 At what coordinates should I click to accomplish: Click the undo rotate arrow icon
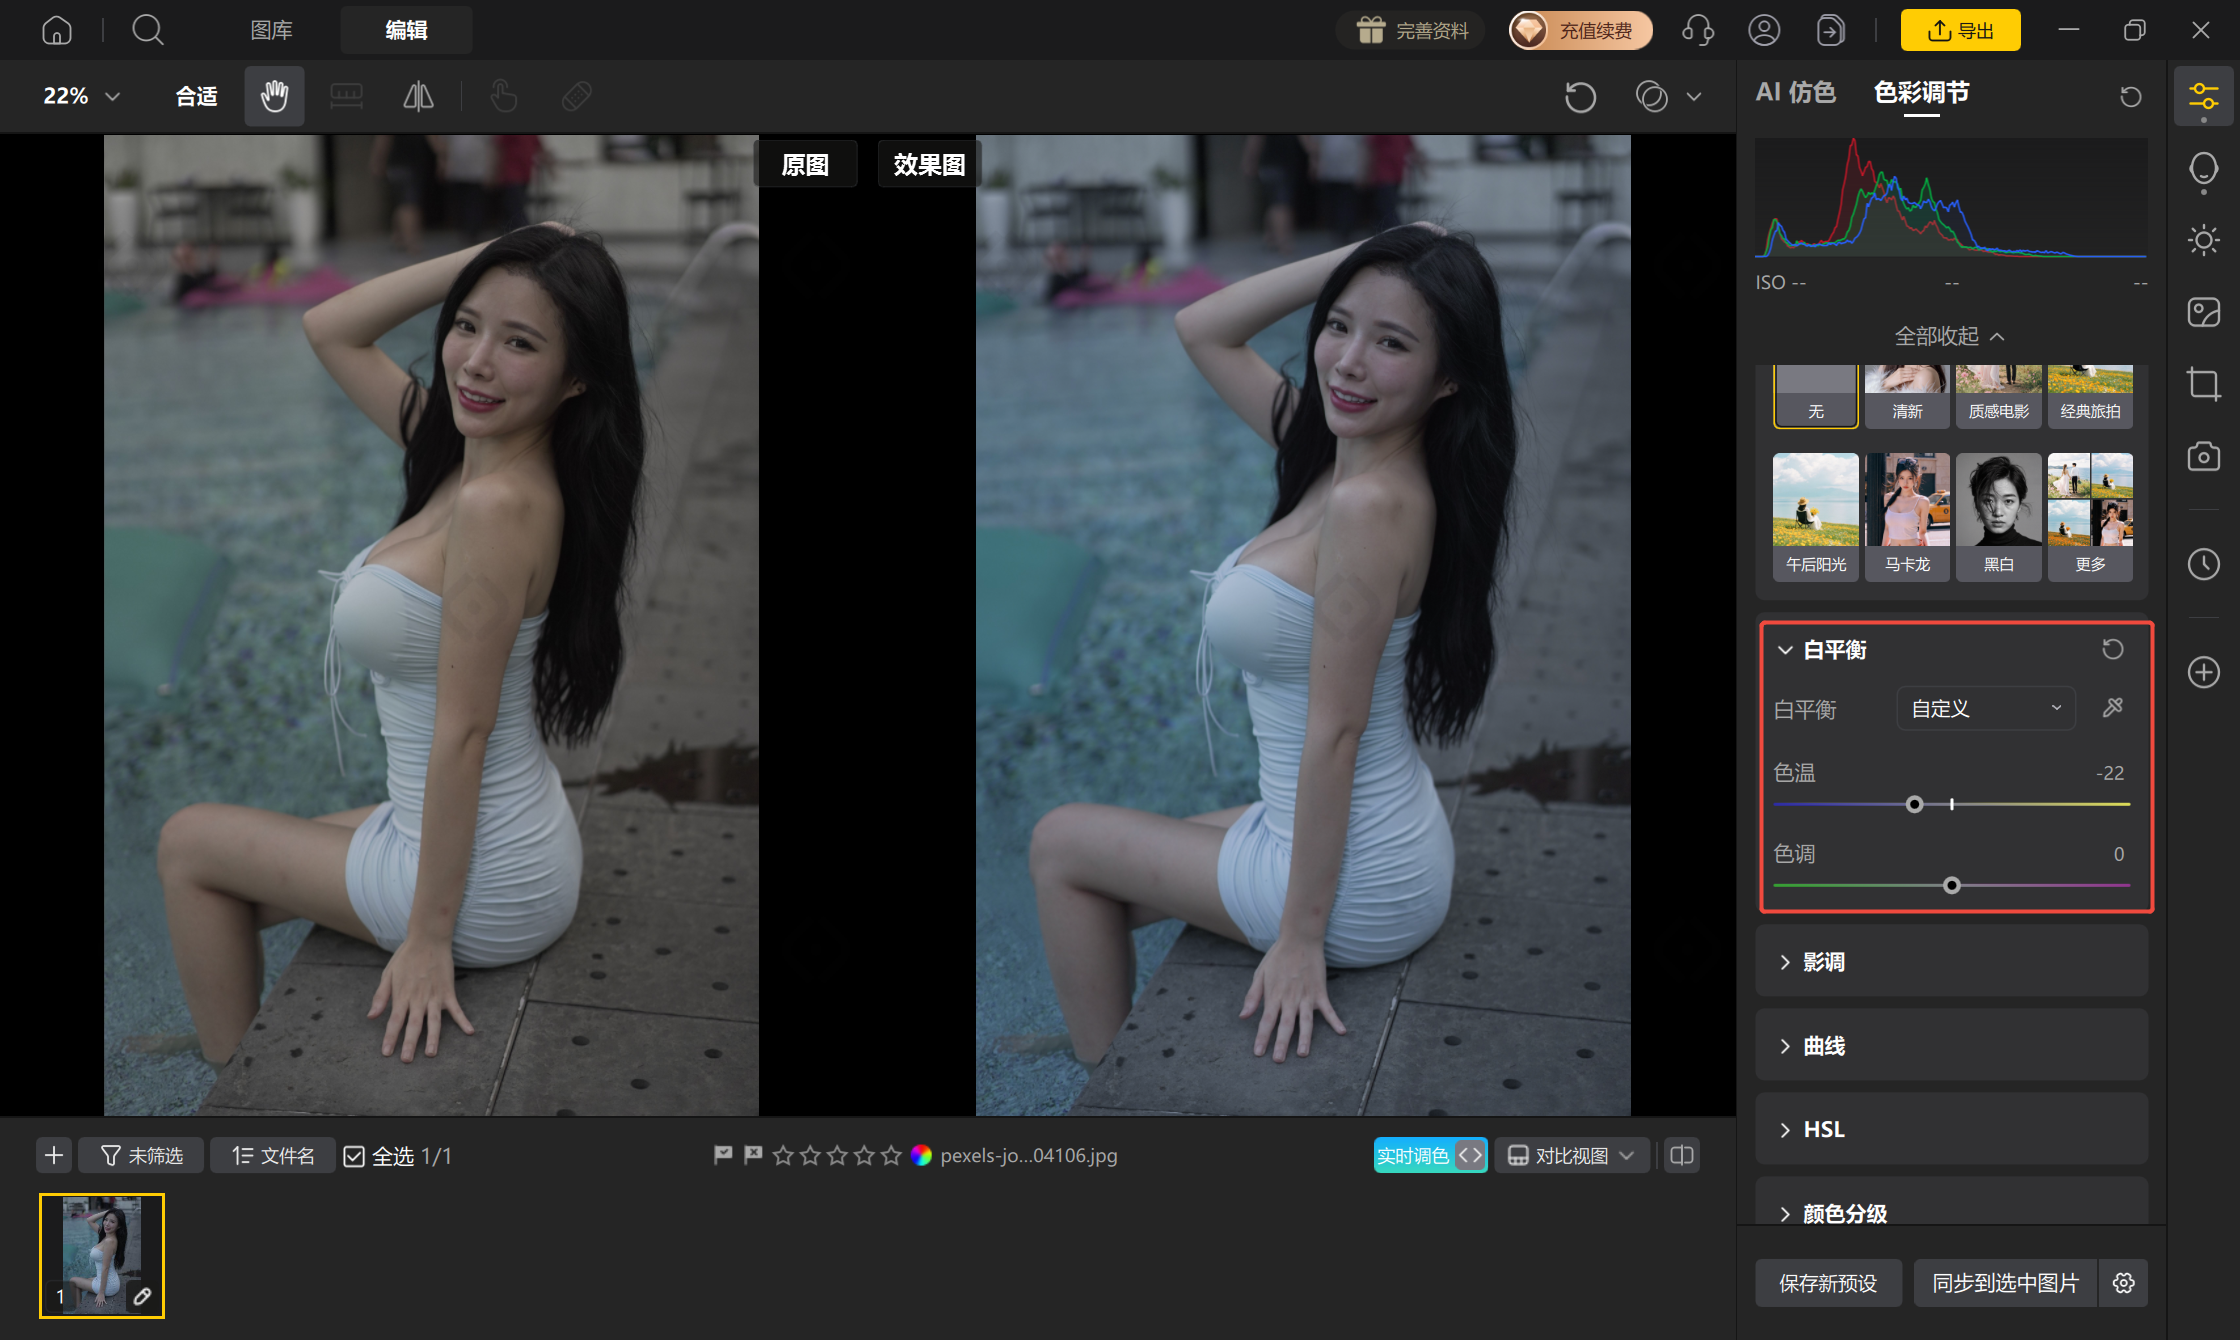[x=1580, y=96]
